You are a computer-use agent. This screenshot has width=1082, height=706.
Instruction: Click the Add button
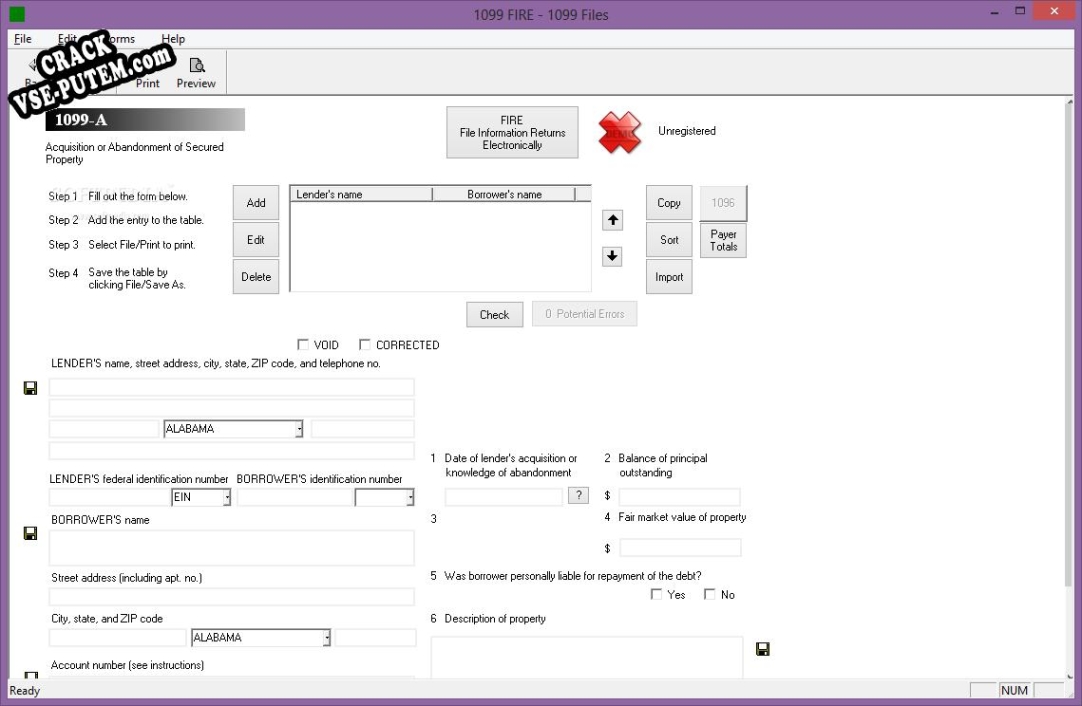[x=256, y=202]
